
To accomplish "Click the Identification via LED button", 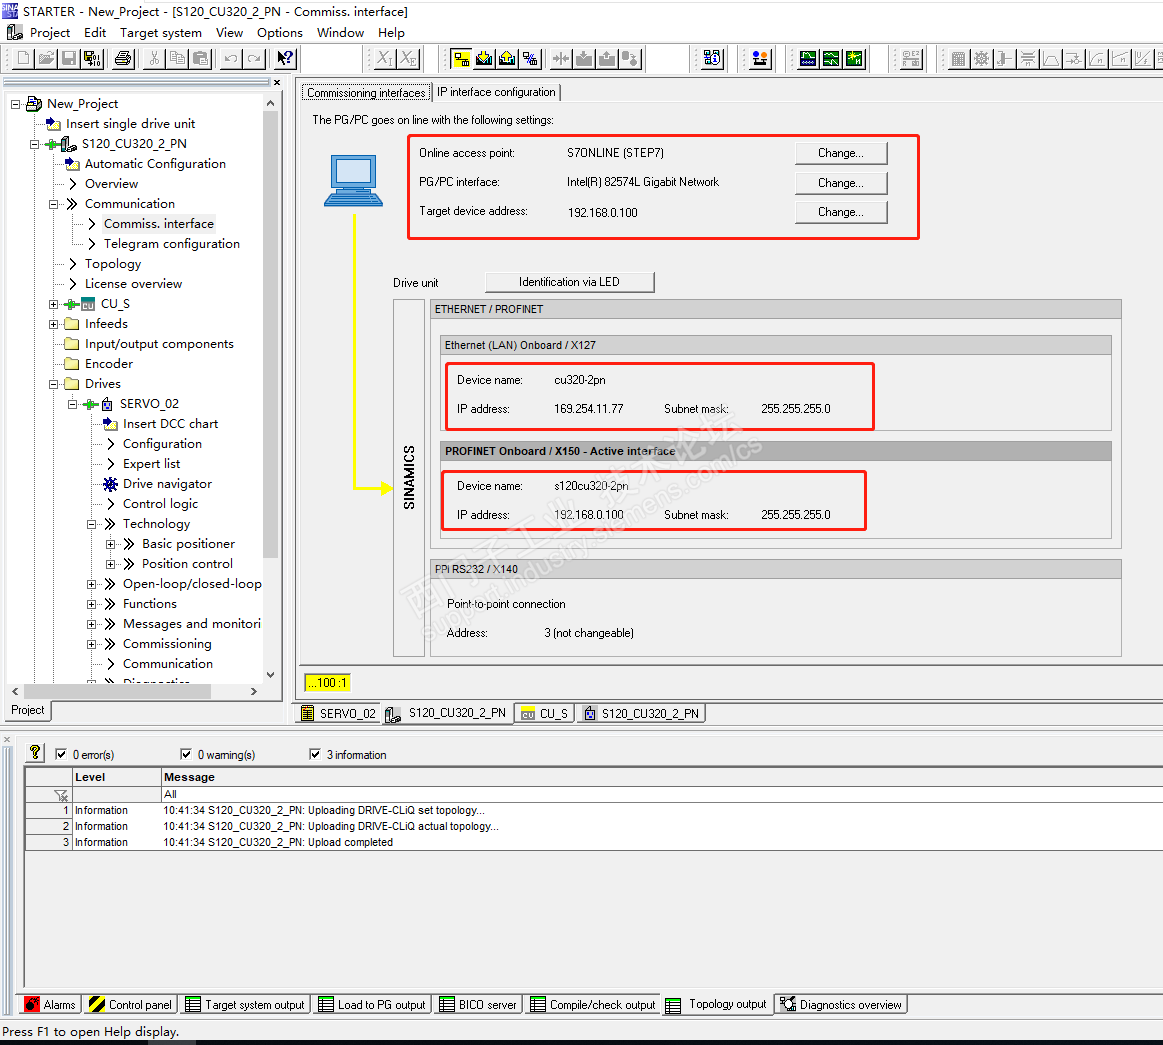I will [569, 282].
